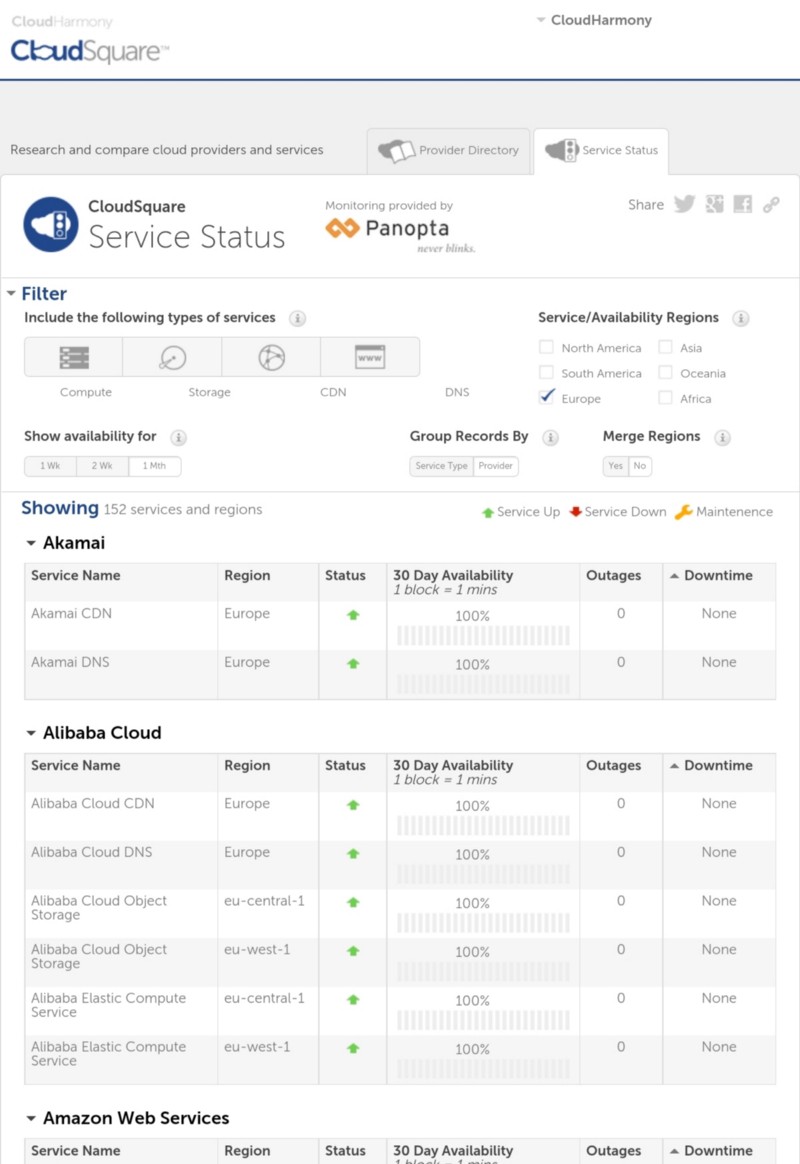800x1164 pixels.
Task: Select the DNS service type icon
Action: 370,357
